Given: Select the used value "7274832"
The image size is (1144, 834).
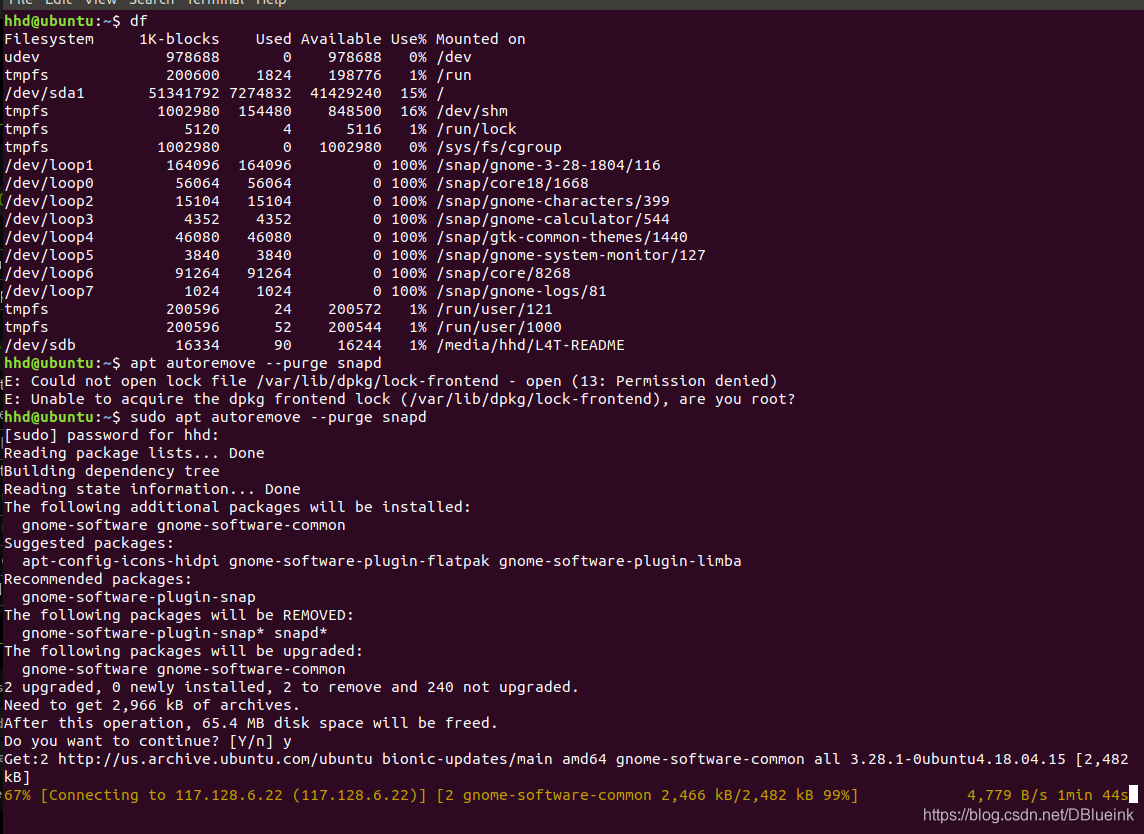Looking at the screenshot, I should pyautogui.click(x=260, y=93).
